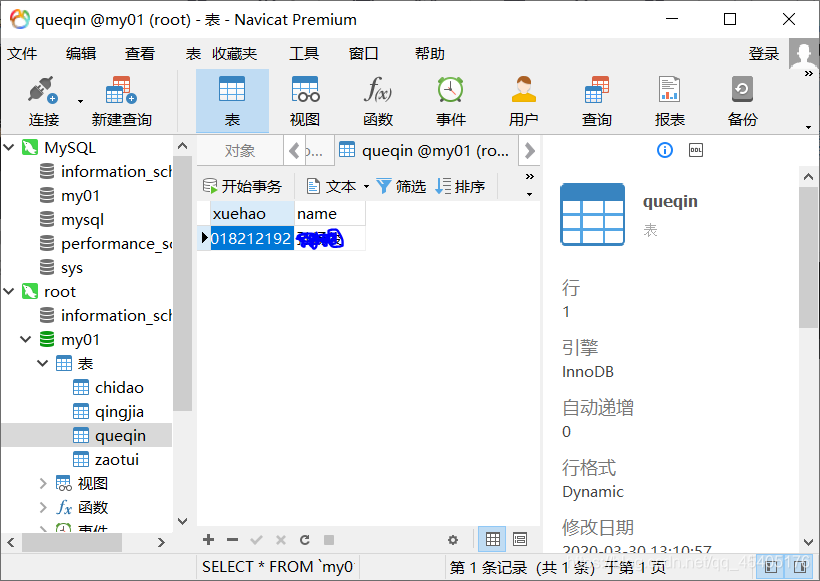Open the View (查看) menu
Image resolution: width=820 pixels, height=581 pixels.
click(x=140, y=53)
